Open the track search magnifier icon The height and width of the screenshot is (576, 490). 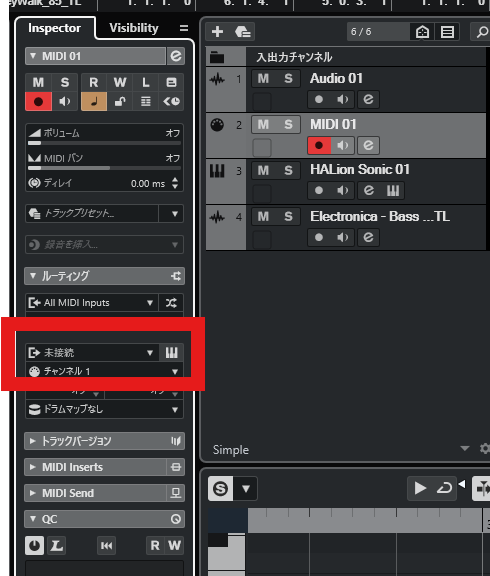coord(481,32)
